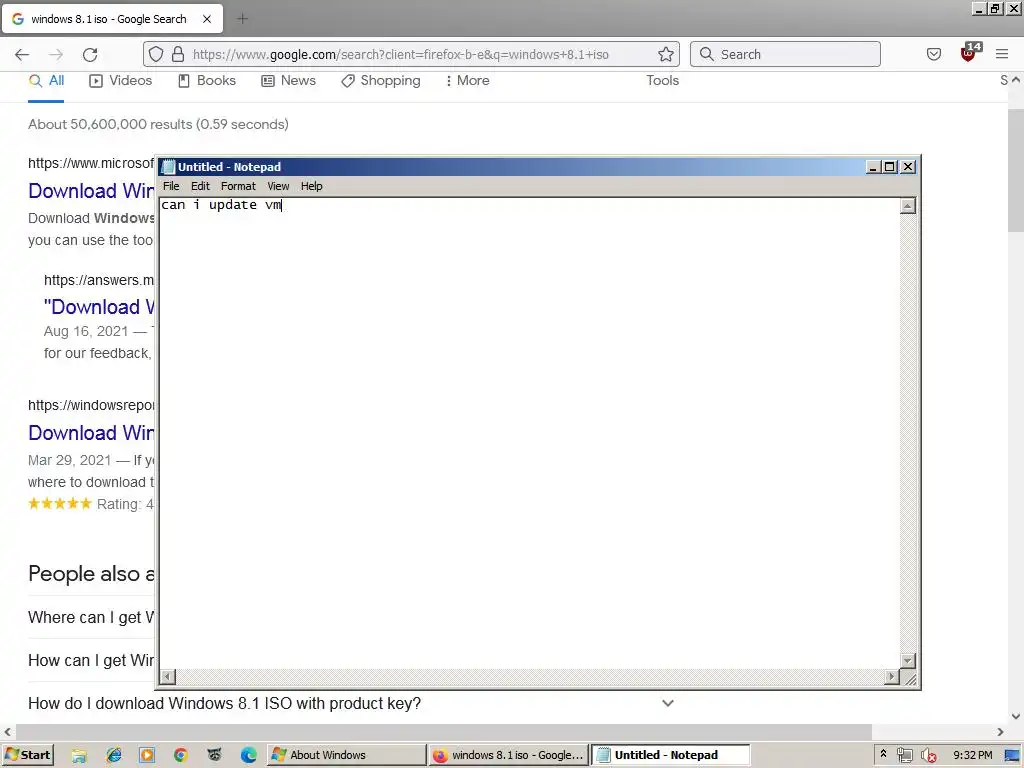Minimize the Notepad window

click(873, 167)
